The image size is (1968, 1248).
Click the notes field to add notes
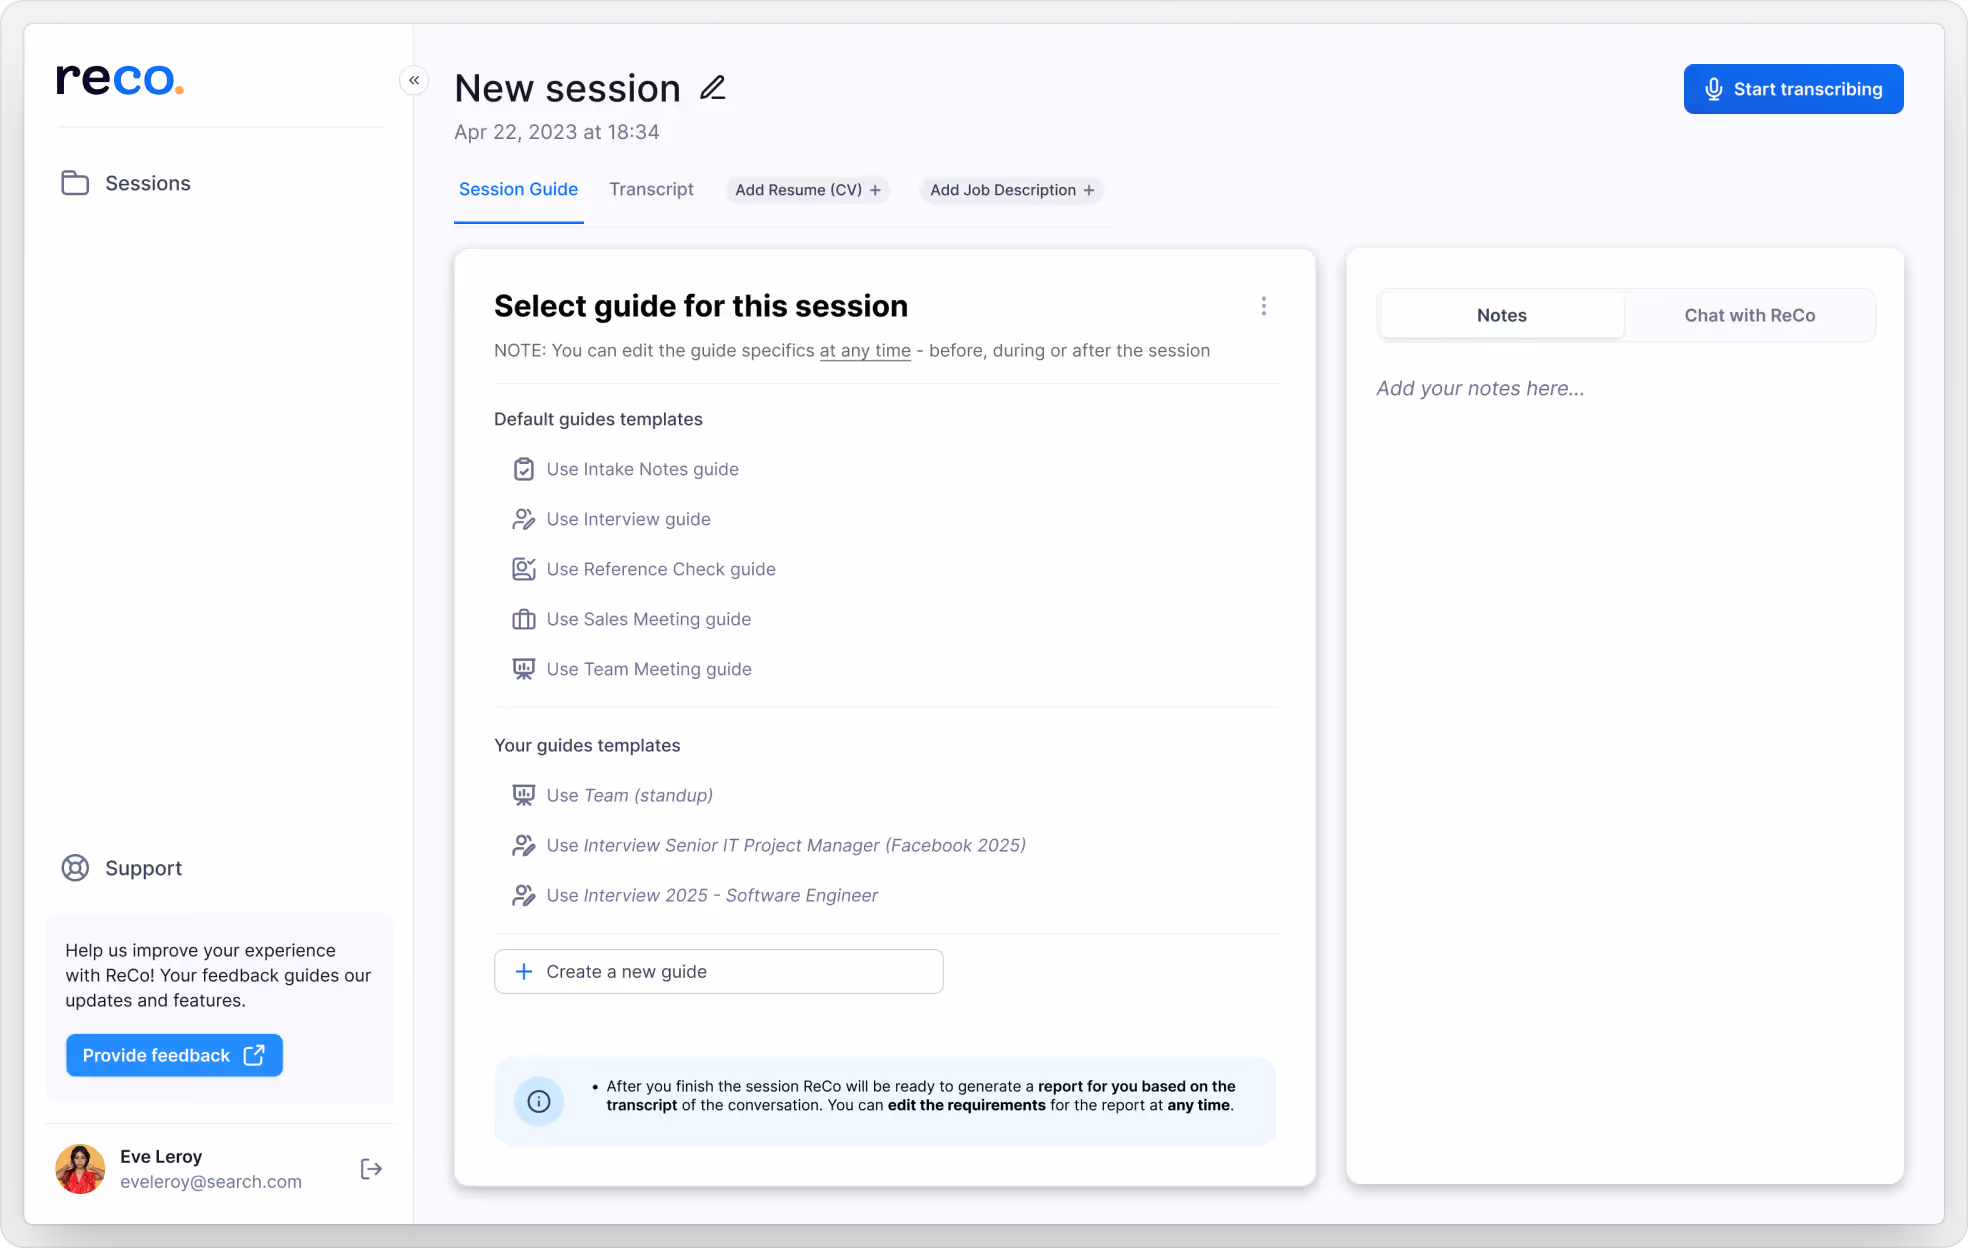[1480, 388]
